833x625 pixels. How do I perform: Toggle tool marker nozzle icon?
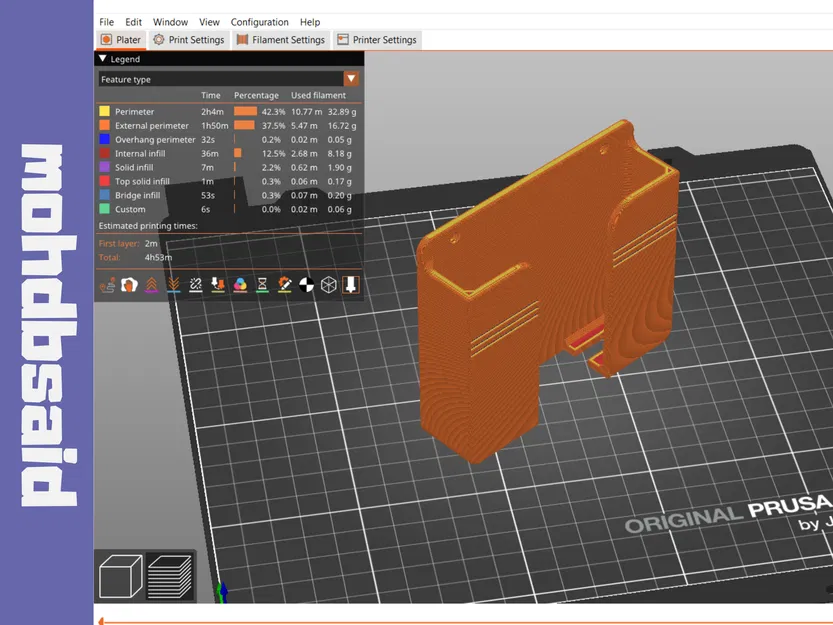point(351,285)
